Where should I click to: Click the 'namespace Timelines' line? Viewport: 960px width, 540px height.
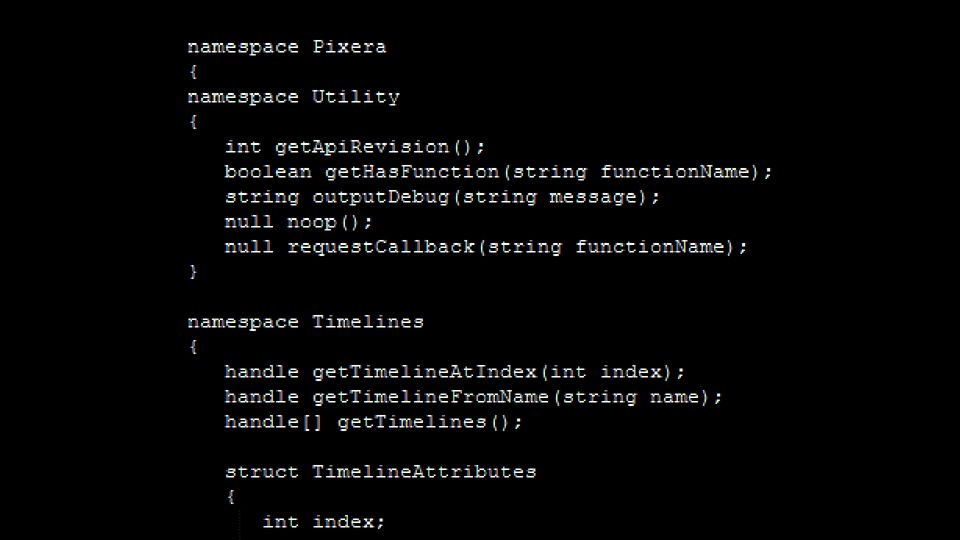[306, 322]
